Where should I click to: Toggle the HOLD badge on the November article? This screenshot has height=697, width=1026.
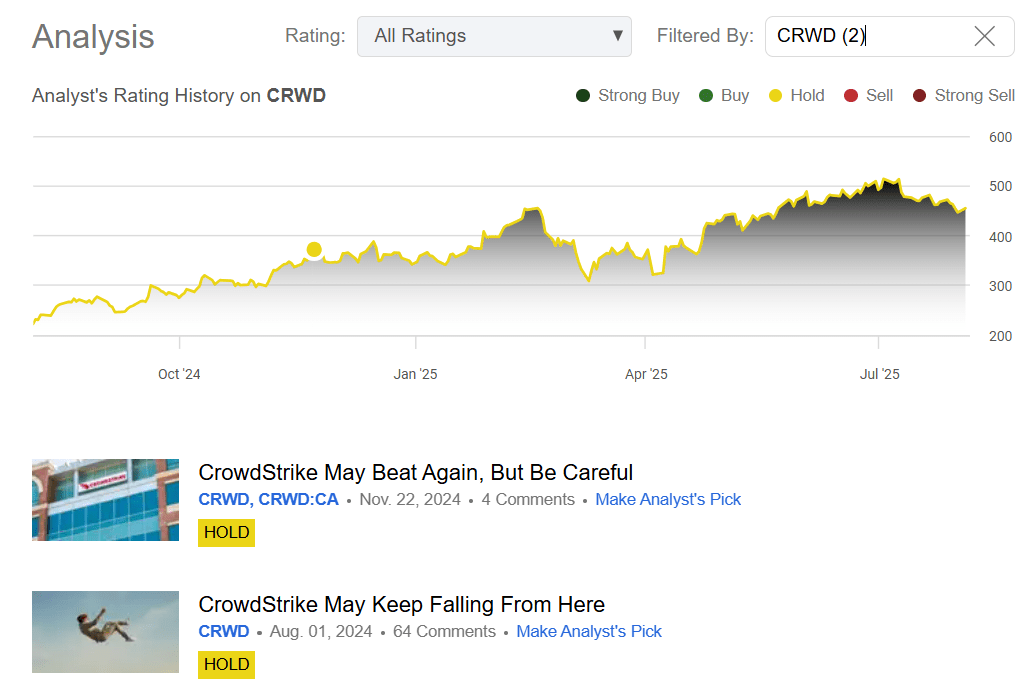click(x=226, y=533)
